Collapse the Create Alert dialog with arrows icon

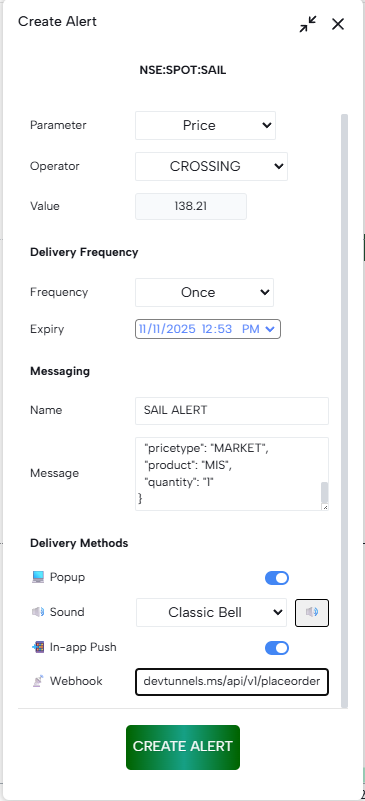point(308,24)
